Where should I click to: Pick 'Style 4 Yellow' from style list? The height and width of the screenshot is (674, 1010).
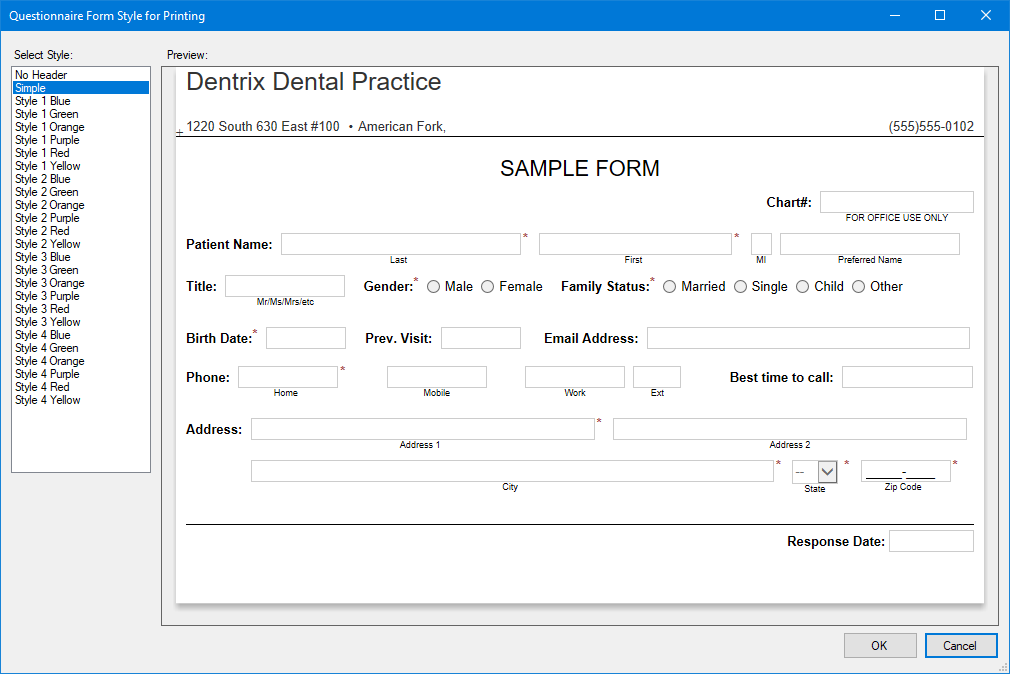click(48, 400)
